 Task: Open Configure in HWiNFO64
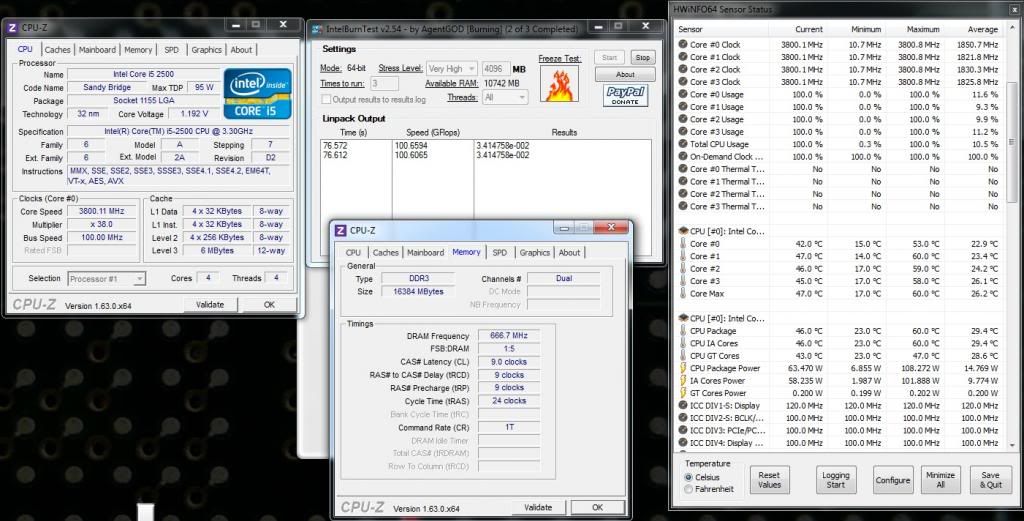(x=893, y=480)
